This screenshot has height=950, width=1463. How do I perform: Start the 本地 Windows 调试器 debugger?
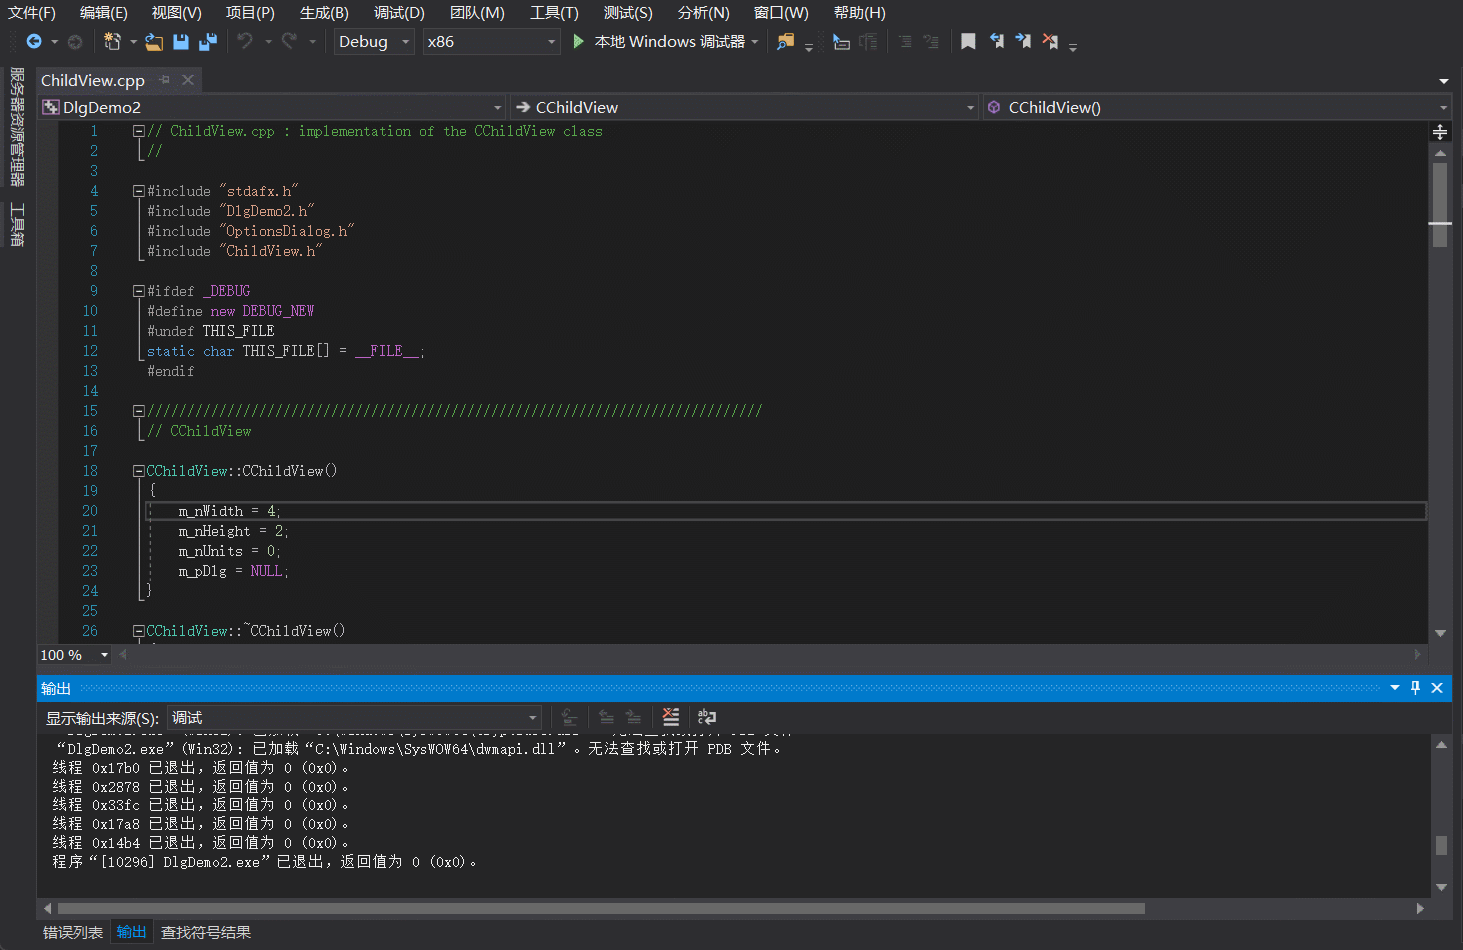coord(660,42)
